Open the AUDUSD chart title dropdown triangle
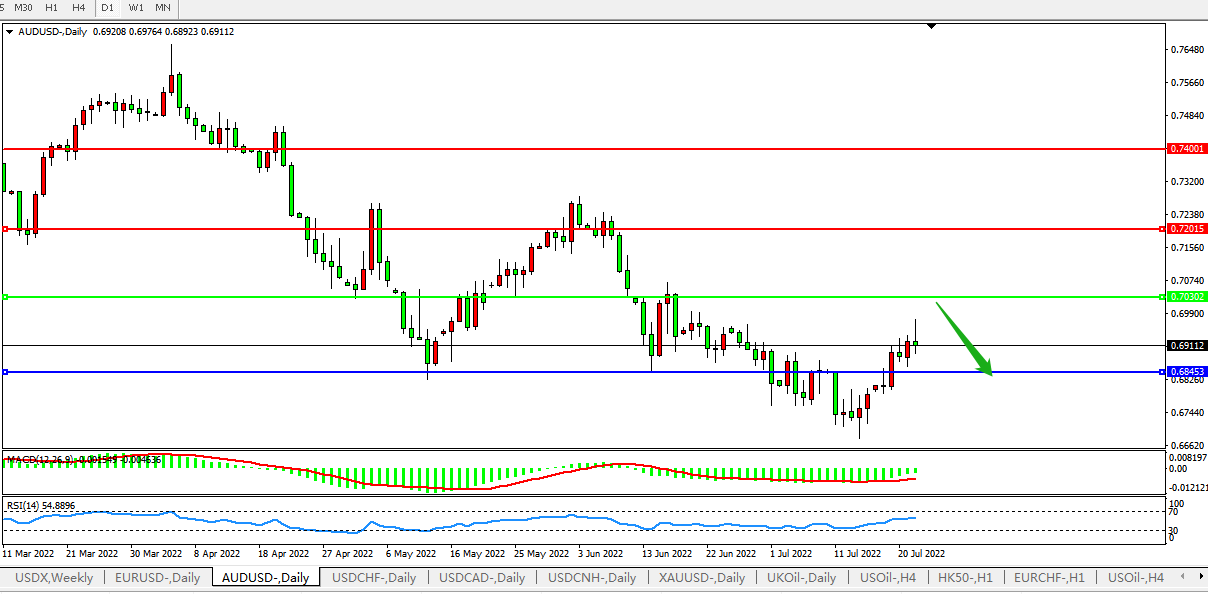 pyautogui.click(x=10, y=32)
